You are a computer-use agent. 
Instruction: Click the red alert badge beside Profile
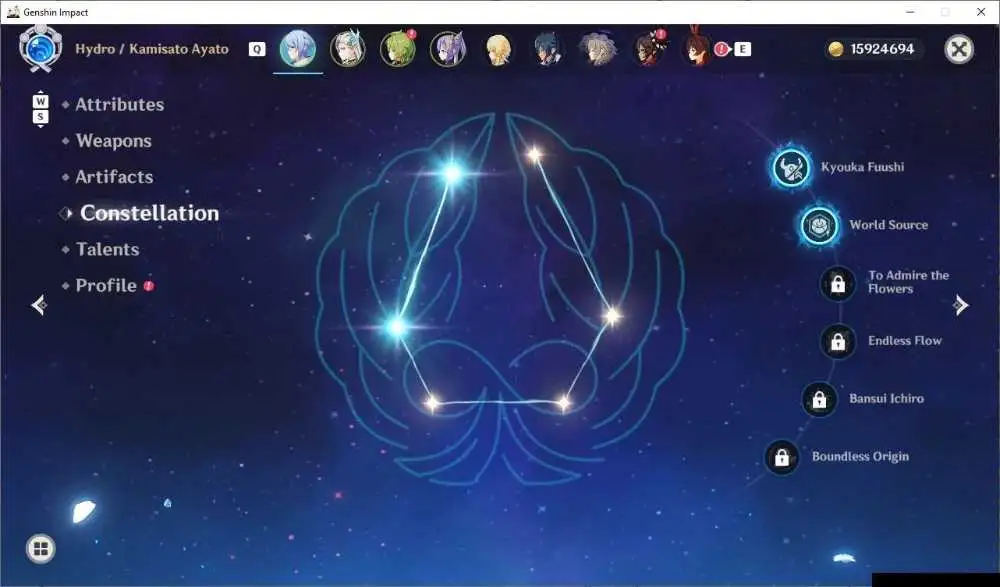pos(149,286)
